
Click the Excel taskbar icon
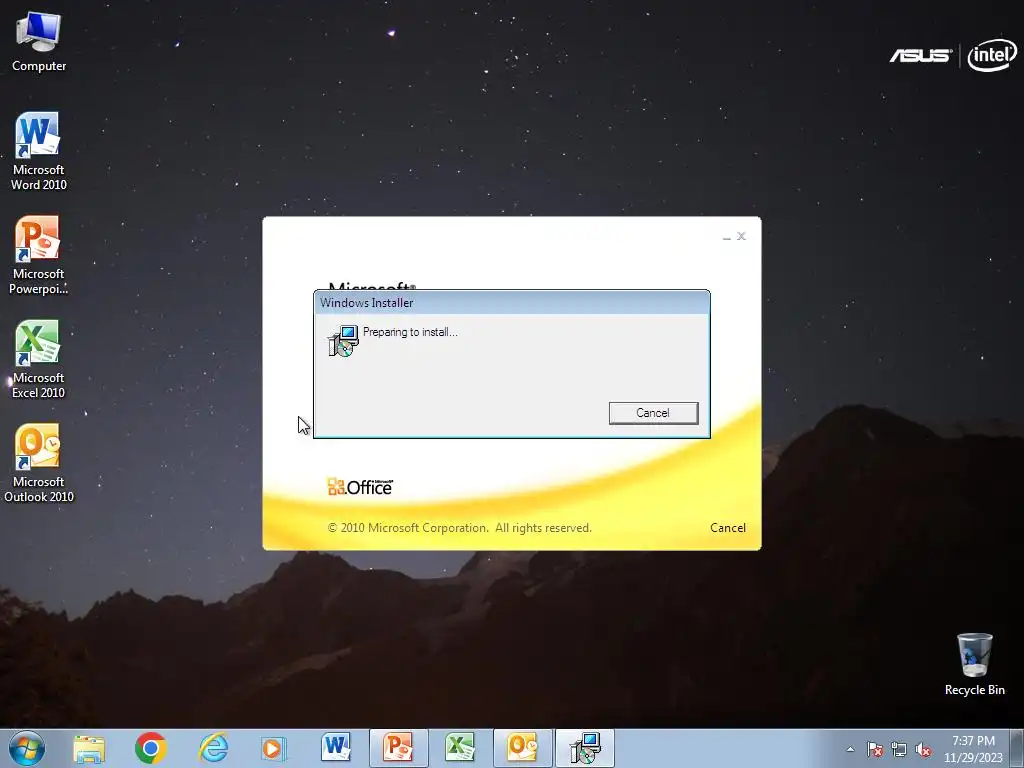(460, 748)
